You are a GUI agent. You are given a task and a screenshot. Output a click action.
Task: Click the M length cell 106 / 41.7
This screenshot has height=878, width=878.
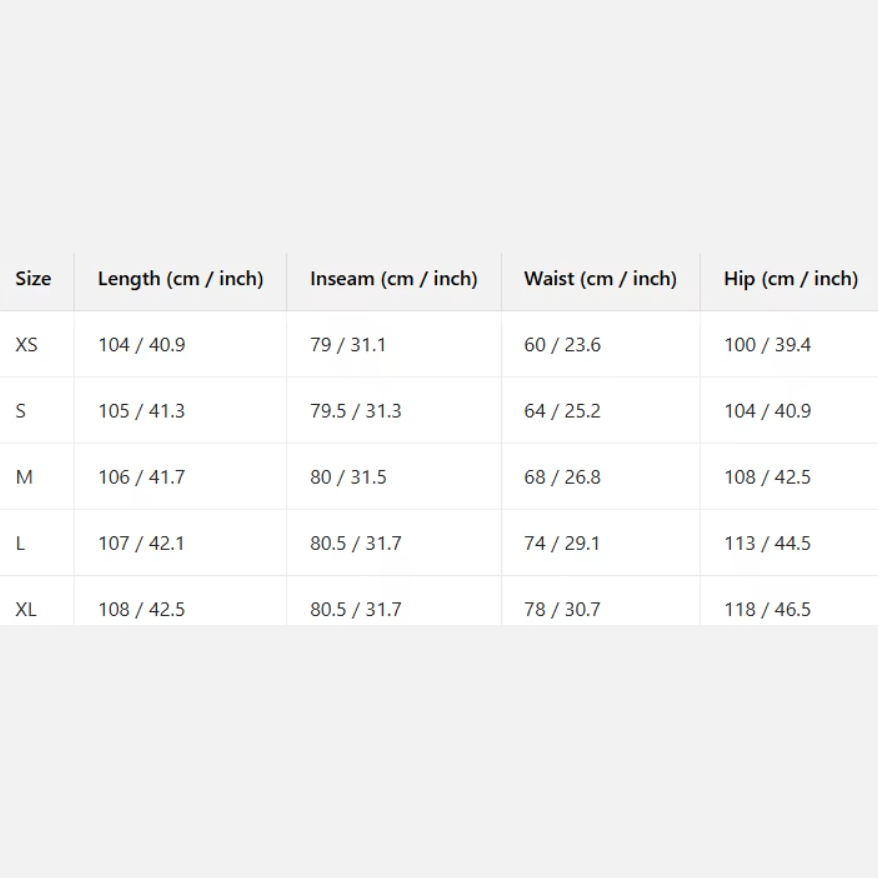point(141,477)
